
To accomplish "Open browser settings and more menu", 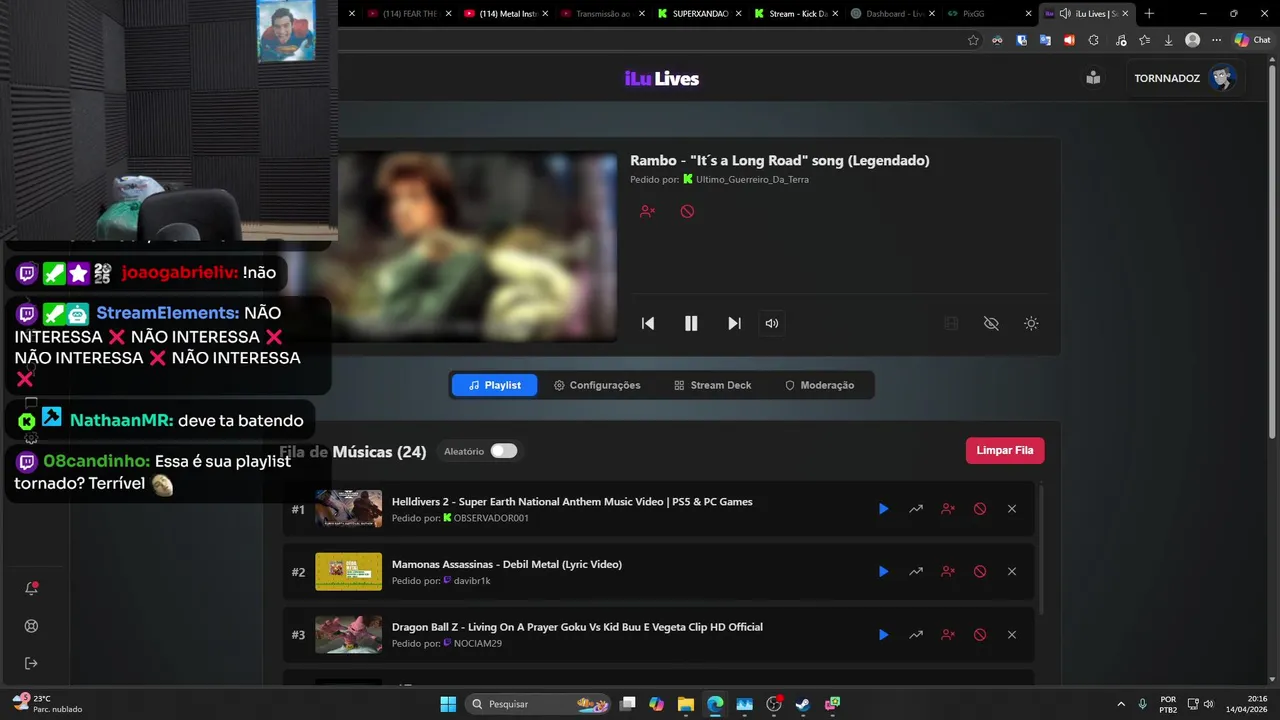I will [1216, 40].
